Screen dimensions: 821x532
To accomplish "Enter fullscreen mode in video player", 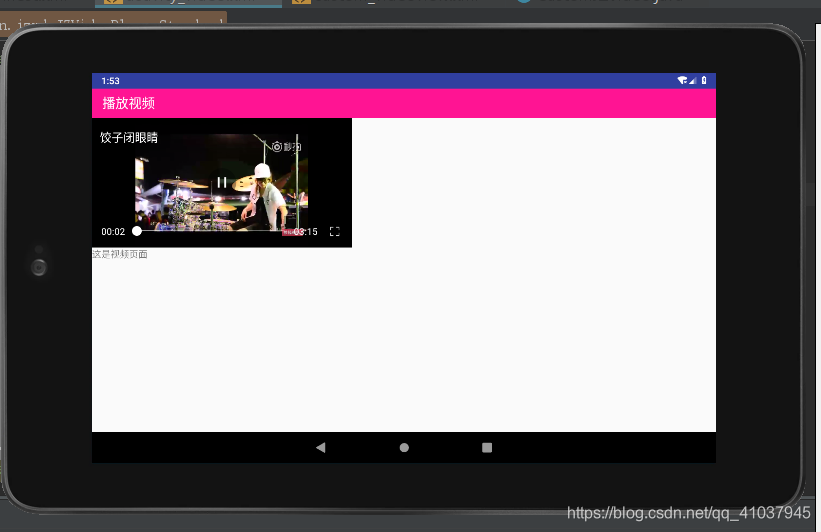I will 335,231.
